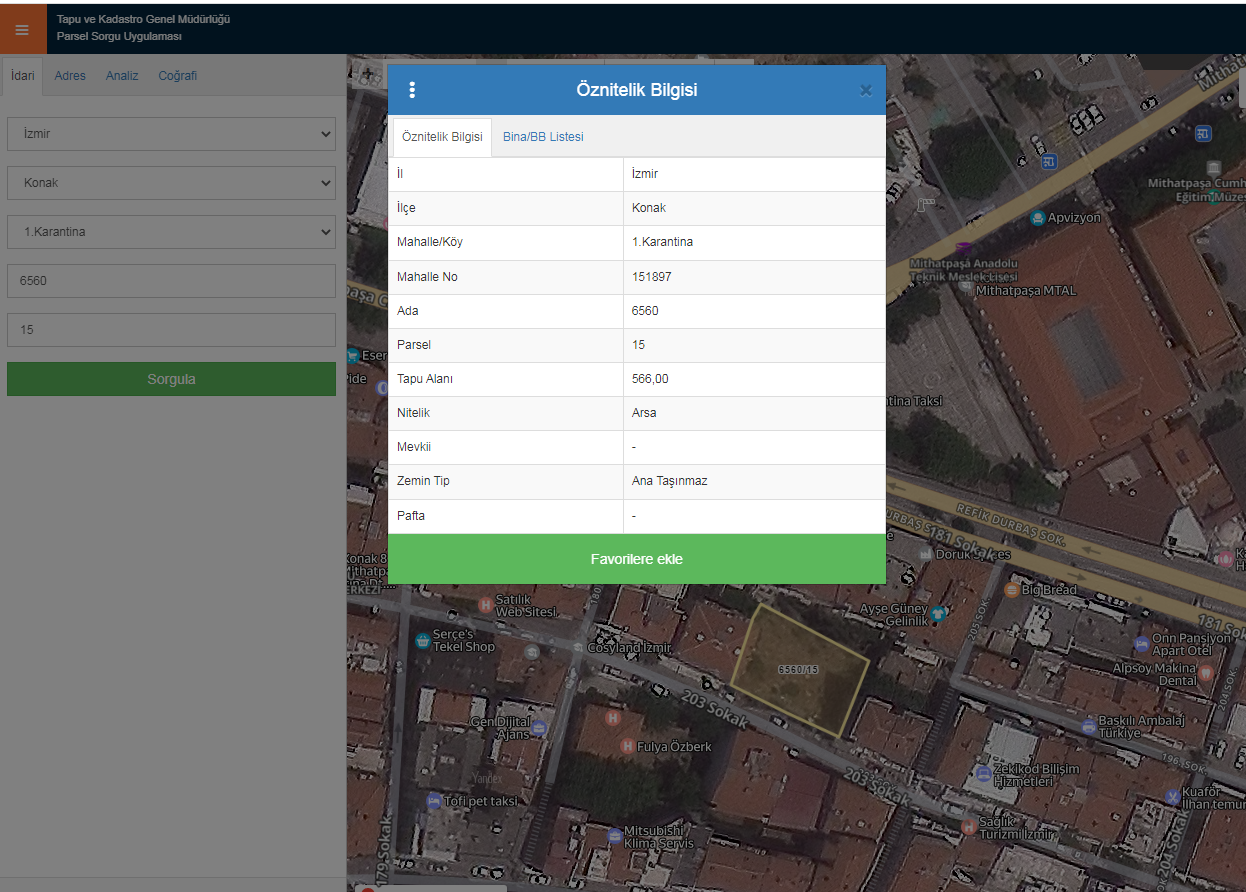Click the Favorilere ekle button
1246x892 pixels.
(636, 559)
